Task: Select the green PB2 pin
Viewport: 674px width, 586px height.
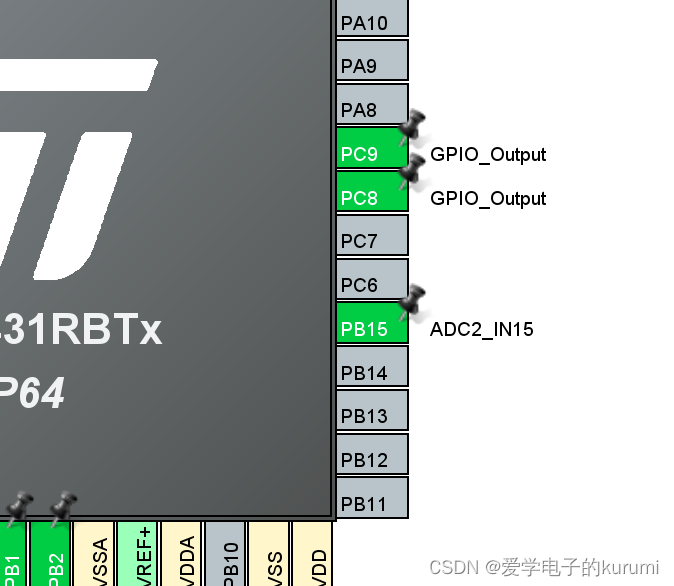Action: 50,554
